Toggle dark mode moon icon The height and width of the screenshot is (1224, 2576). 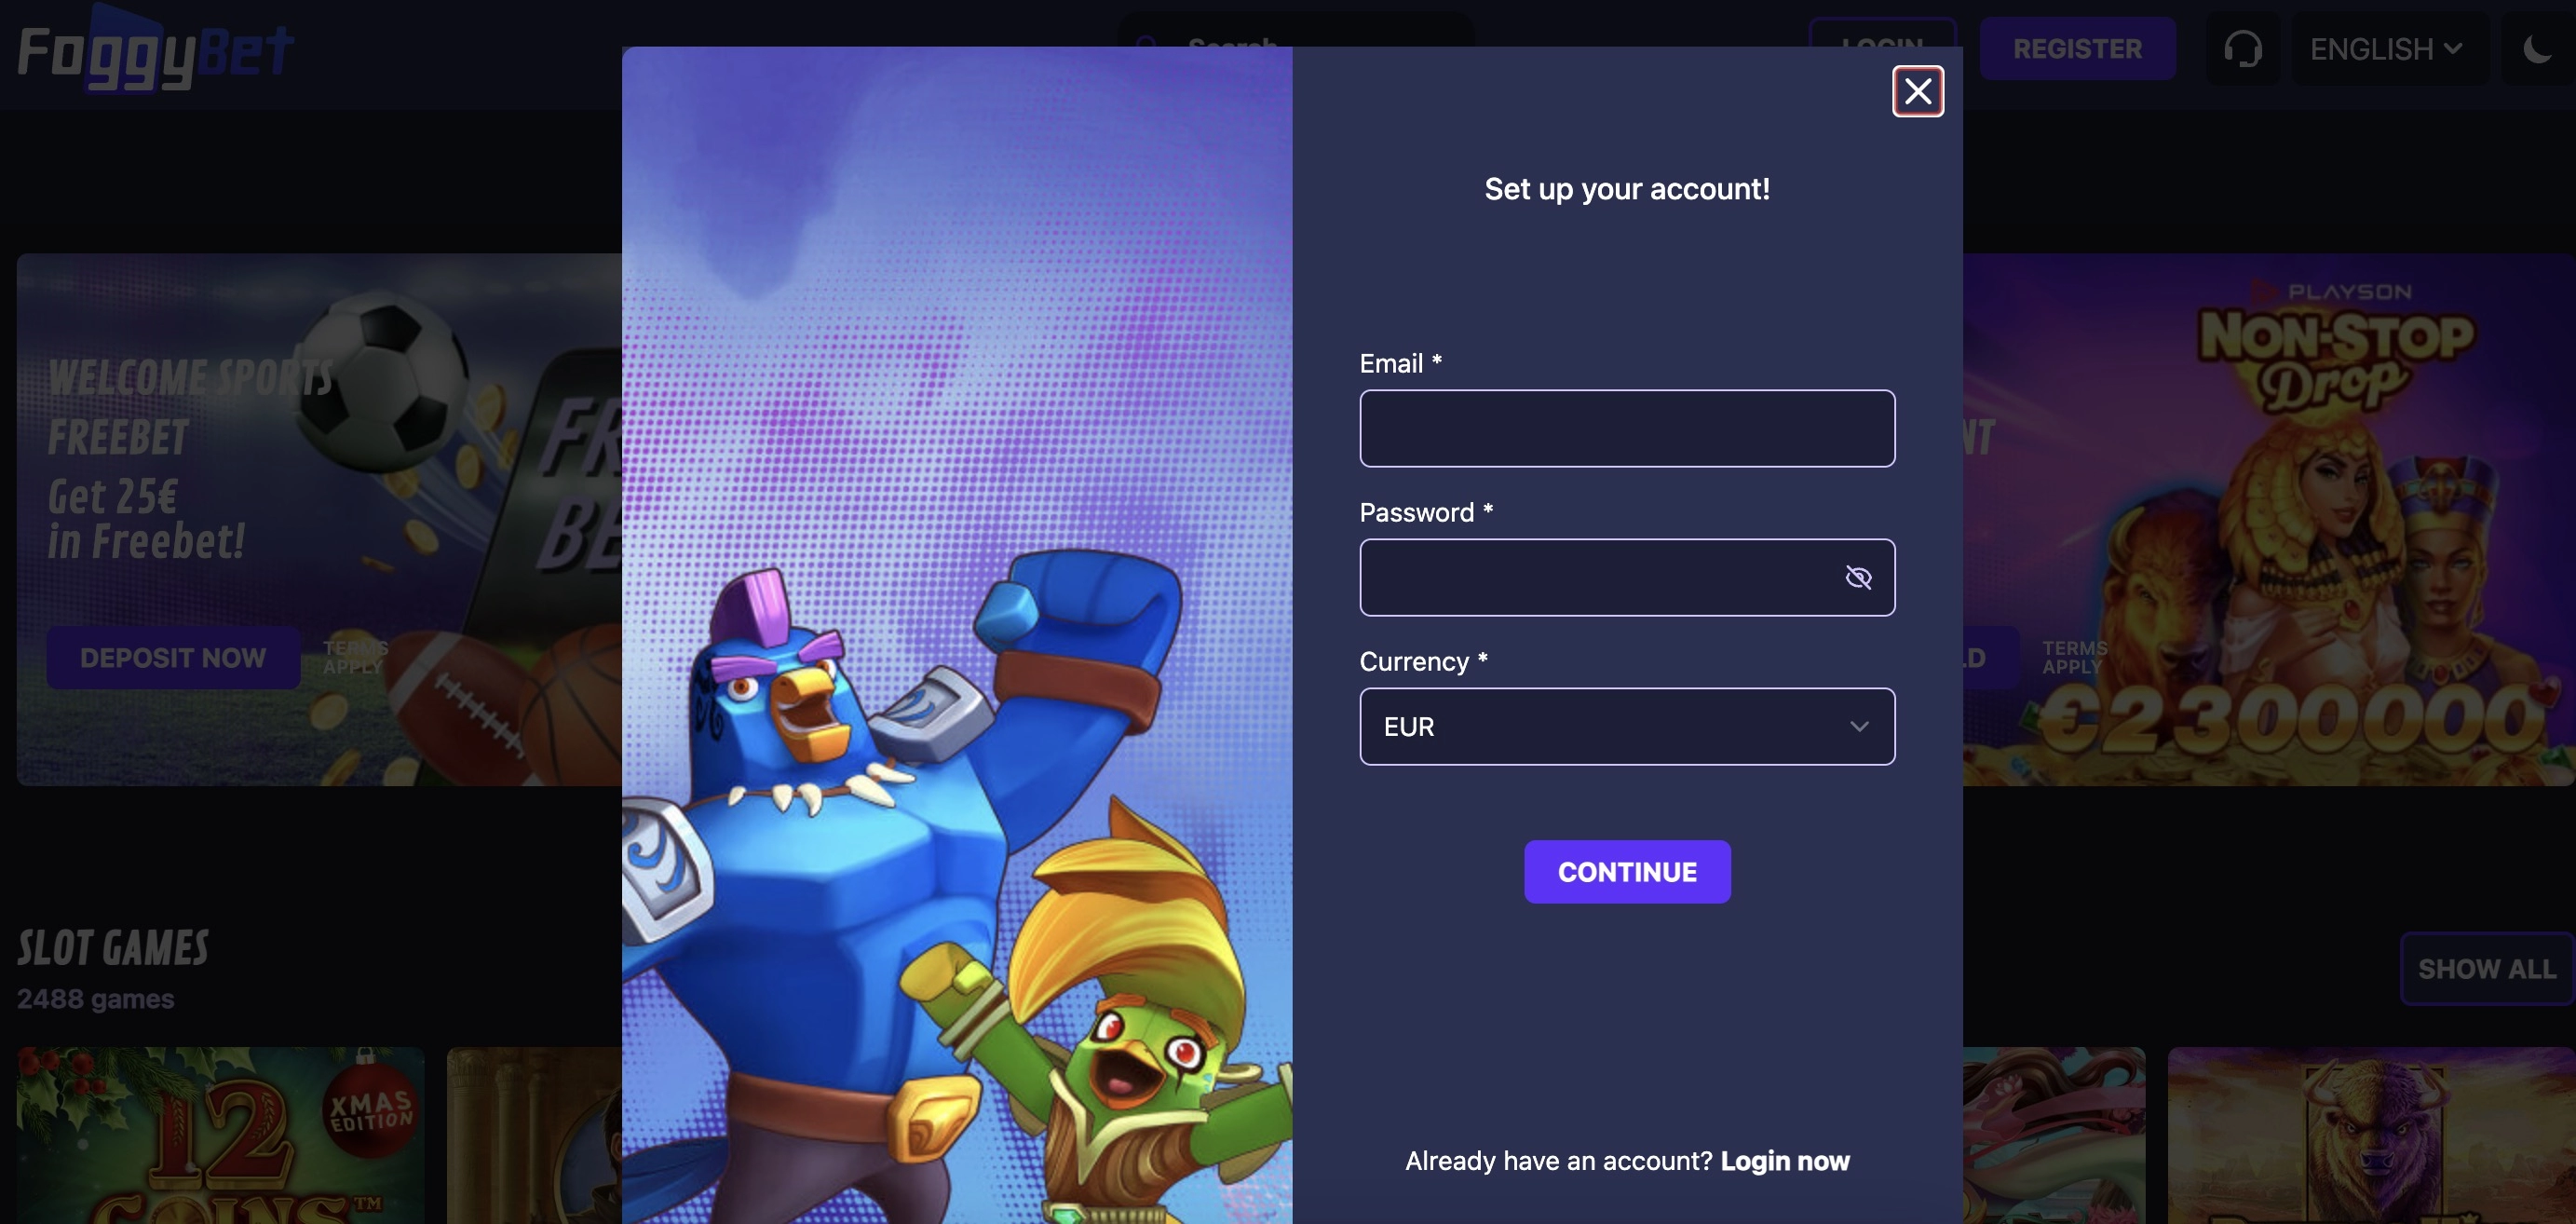click(2538, 49)
